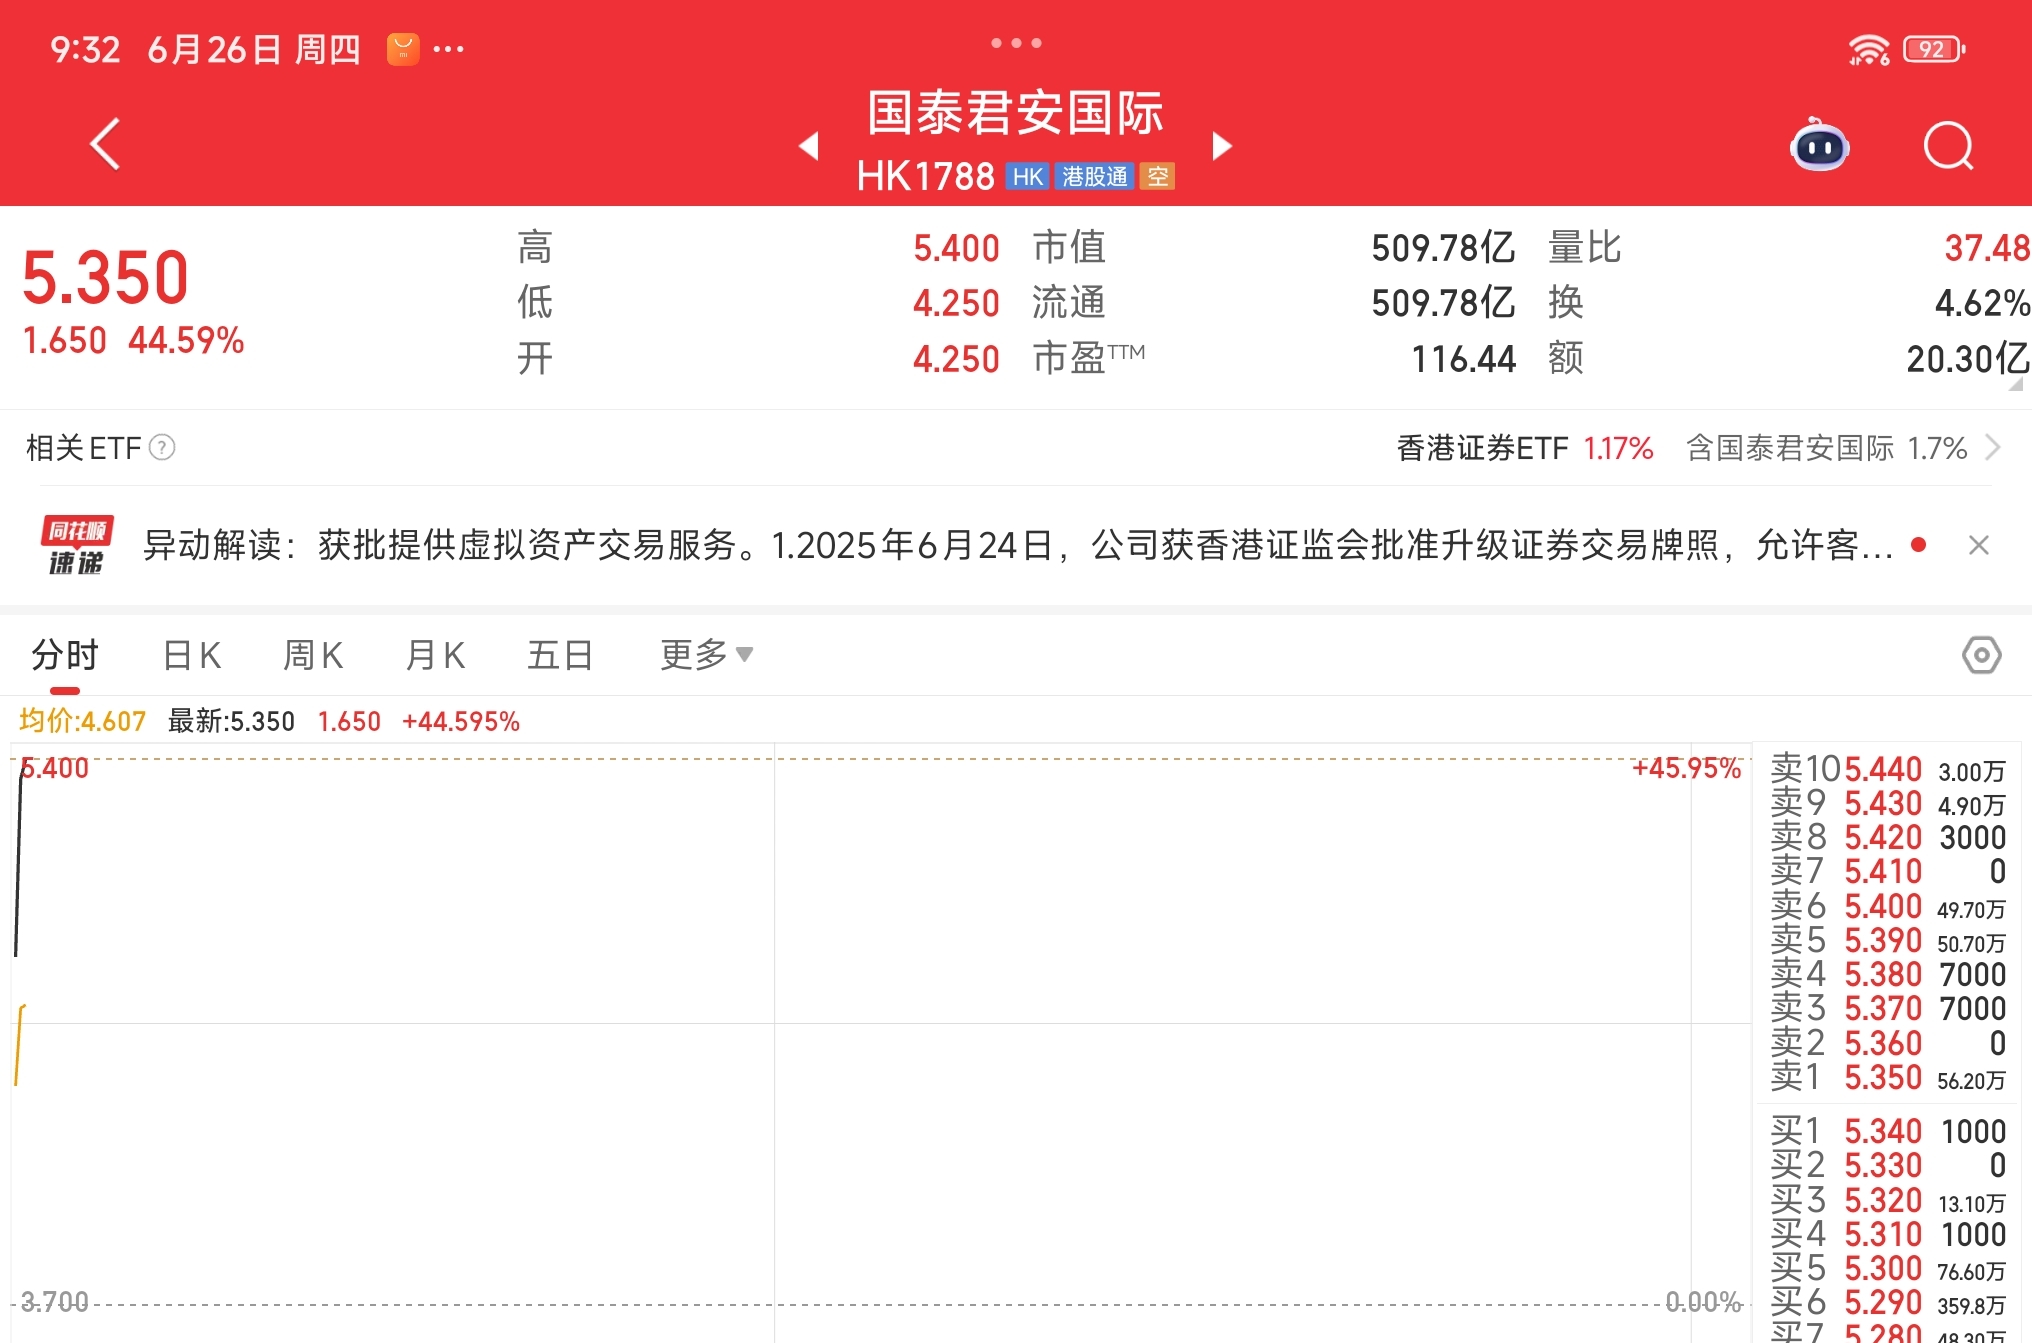This screenshot has width=2032, height=1343.
Task: Tap the 市值 509.78亿 value
Action: coord(1443,248)
